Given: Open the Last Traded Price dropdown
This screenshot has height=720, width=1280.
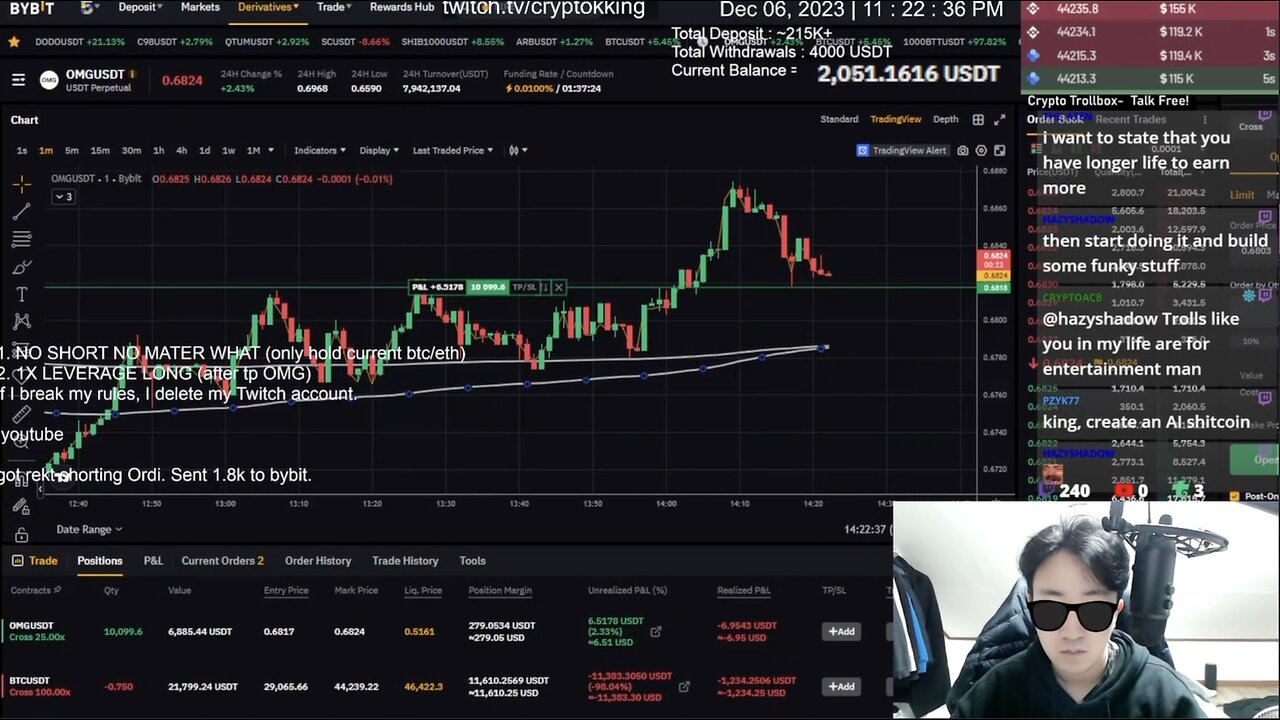Looking at the screenshot, I should pyautogui.click(x=453, y=150).
